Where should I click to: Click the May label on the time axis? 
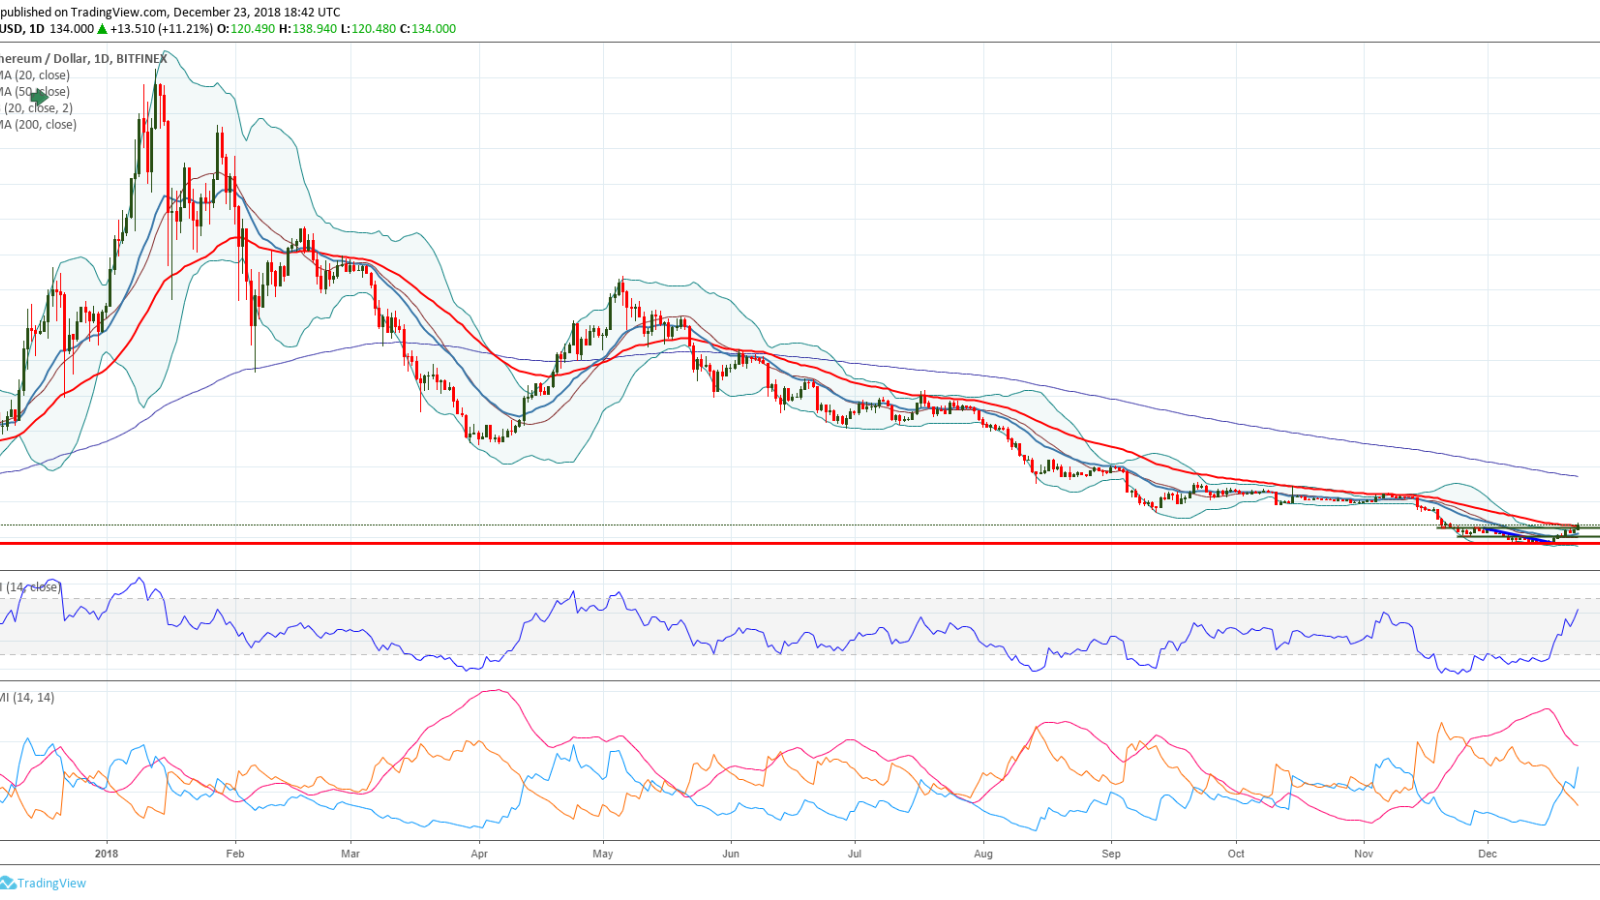point(603,854)
